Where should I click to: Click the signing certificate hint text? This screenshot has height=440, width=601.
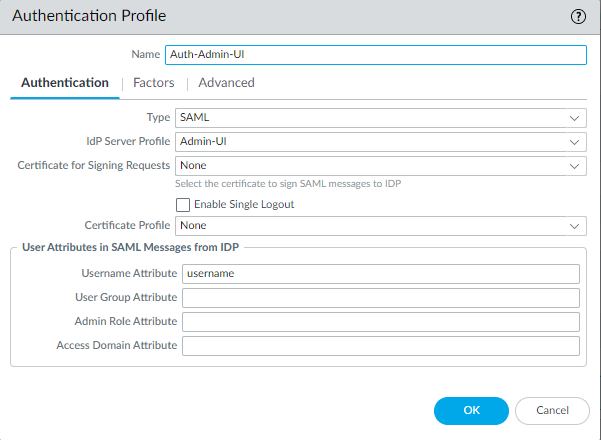point(289,184)
